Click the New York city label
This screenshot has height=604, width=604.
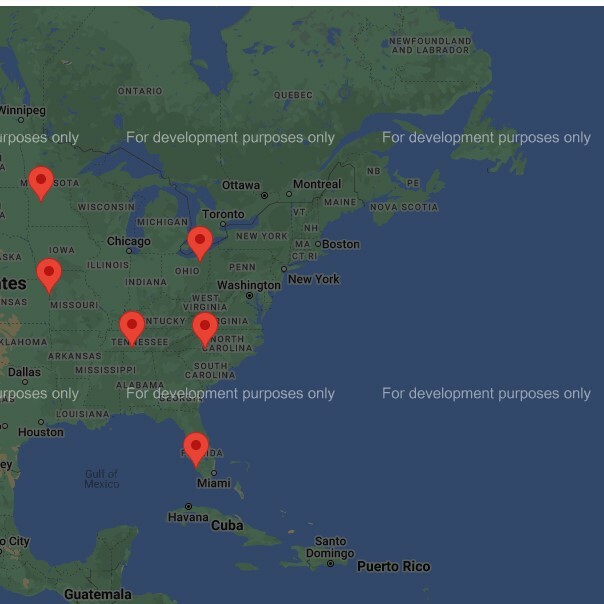coord(314,279)
